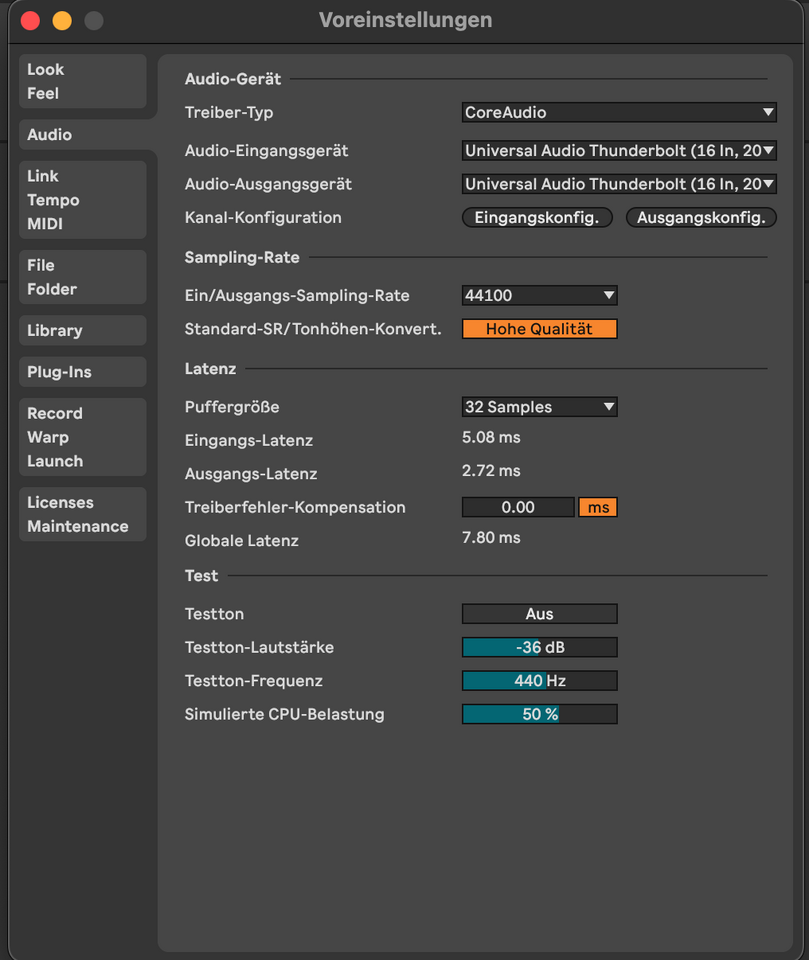The height and width of the screenshot is (960, 809).
Task: Click the Eingangs-Latenz value 5.08 ms
Action: [491, 438]
